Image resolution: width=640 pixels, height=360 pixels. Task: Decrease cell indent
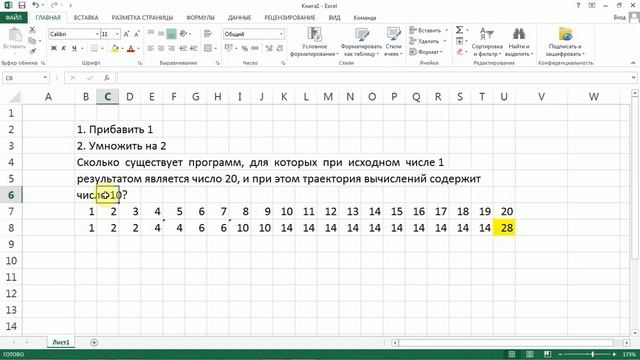pyautogui.click(x=183, y=49)
